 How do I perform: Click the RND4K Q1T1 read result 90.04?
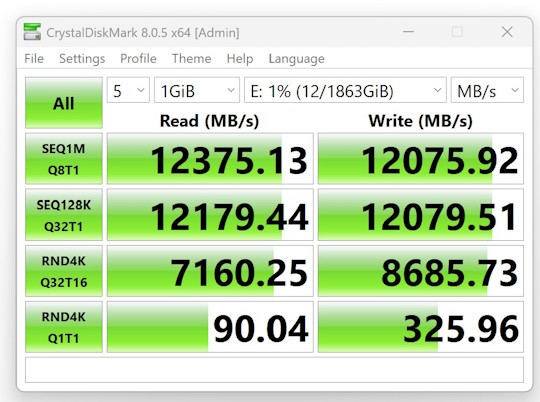pos(210,327)
